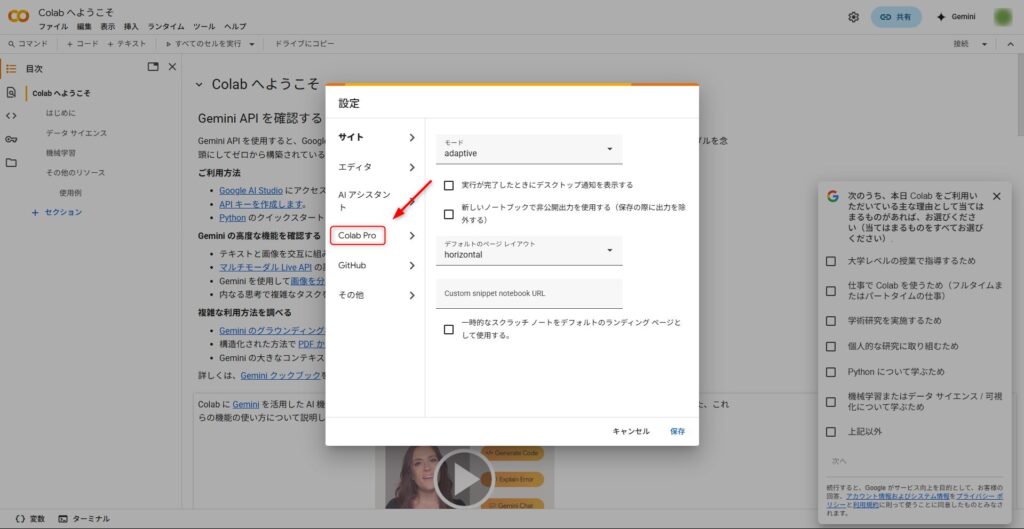Click the 共有 share button

coord(895,17)
